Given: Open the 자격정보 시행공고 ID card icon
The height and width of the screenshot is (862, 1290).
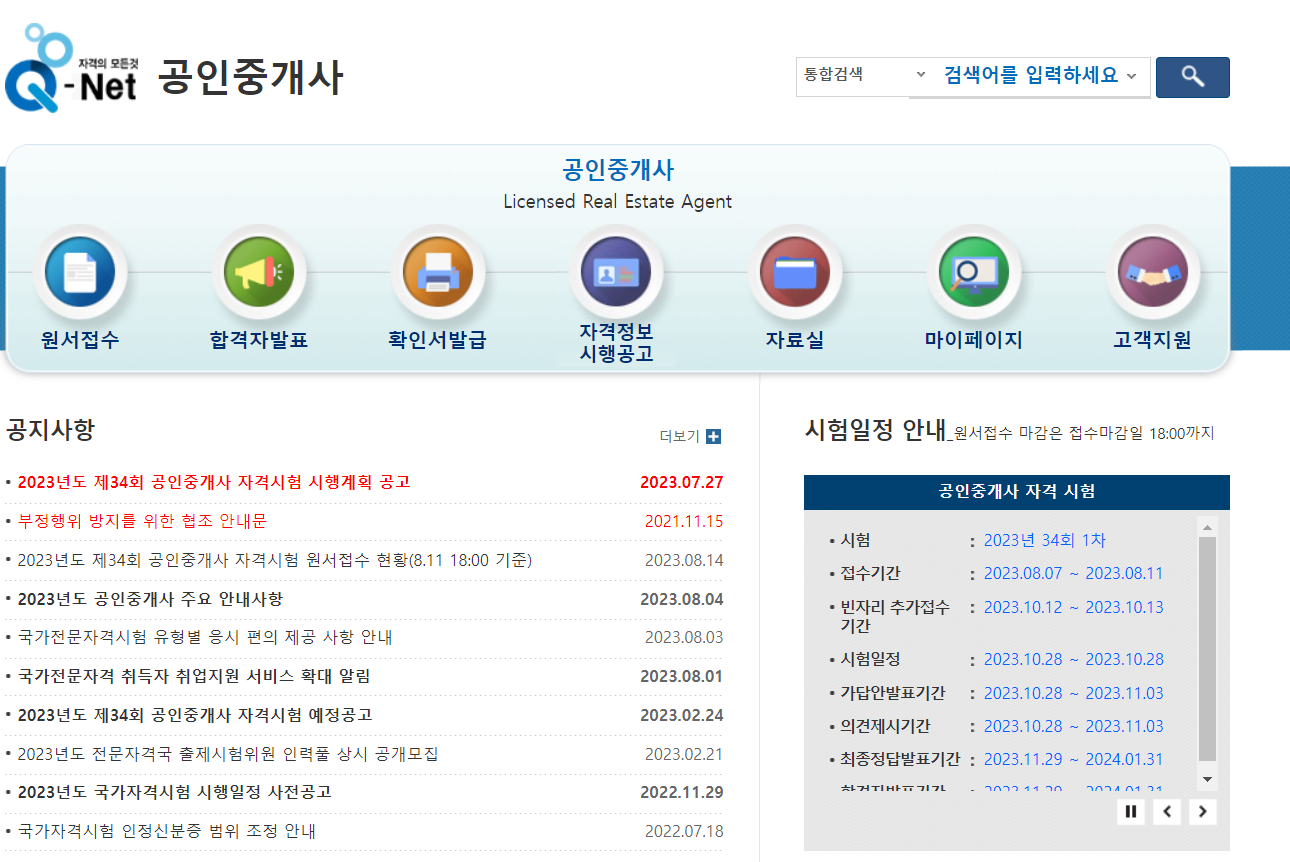Looking at the screenshot, I should point(616,272).
